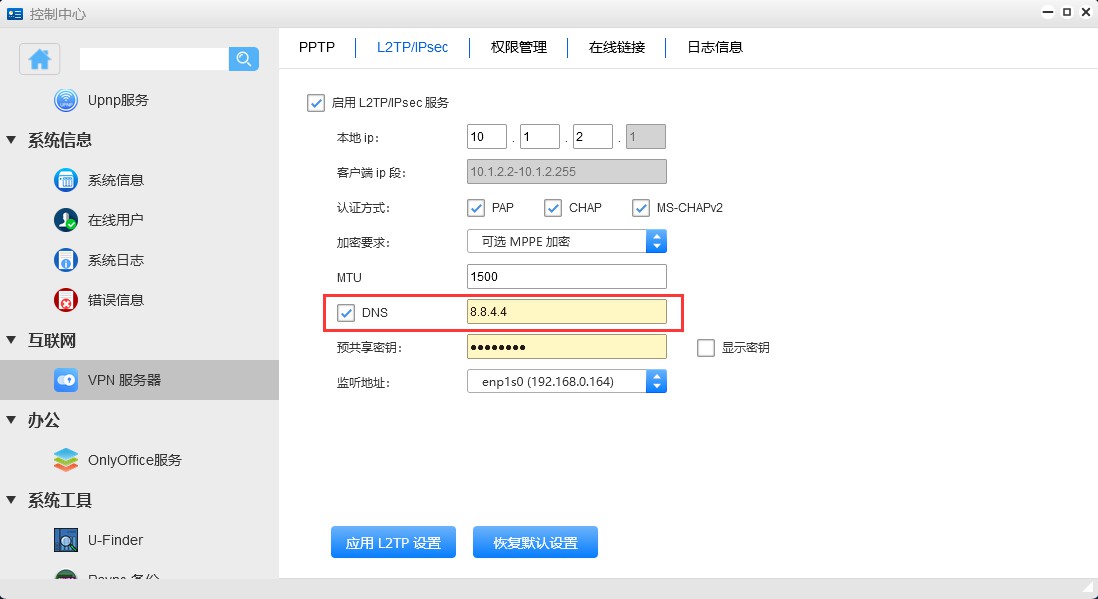Image resolution: width=1098 pixels, height=599 pixels.
Task: Click the 错误信息 icon
Action: (x=66, y=300)
